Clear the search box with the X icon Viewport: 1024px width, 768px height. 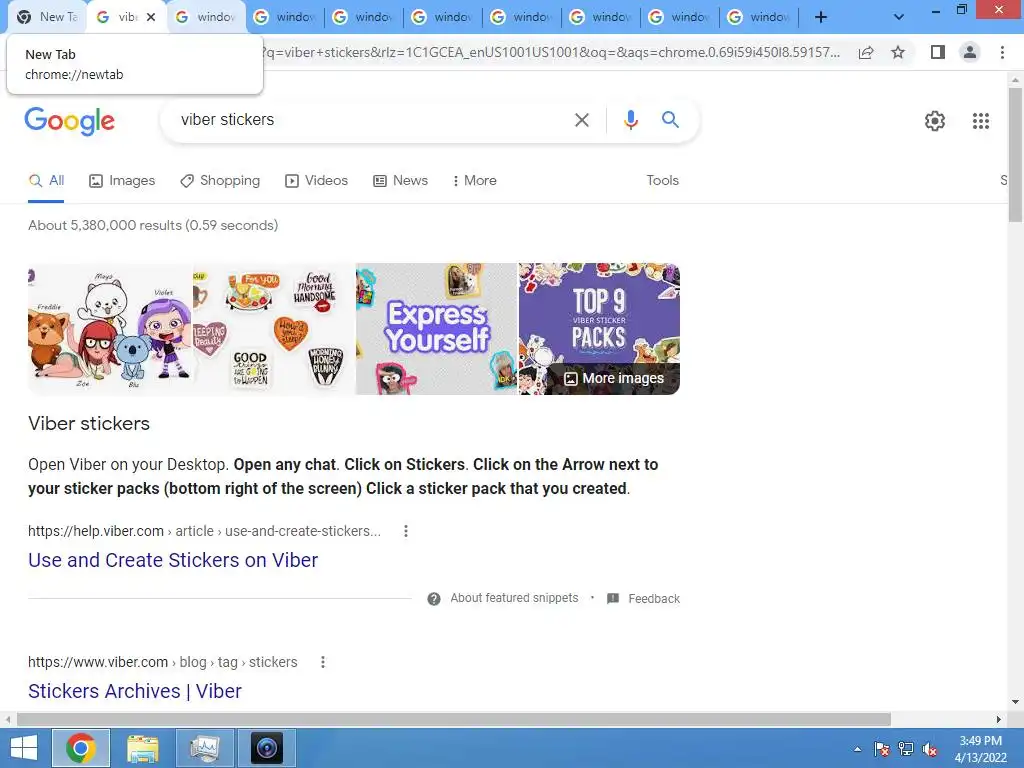(x=581, y=120)
